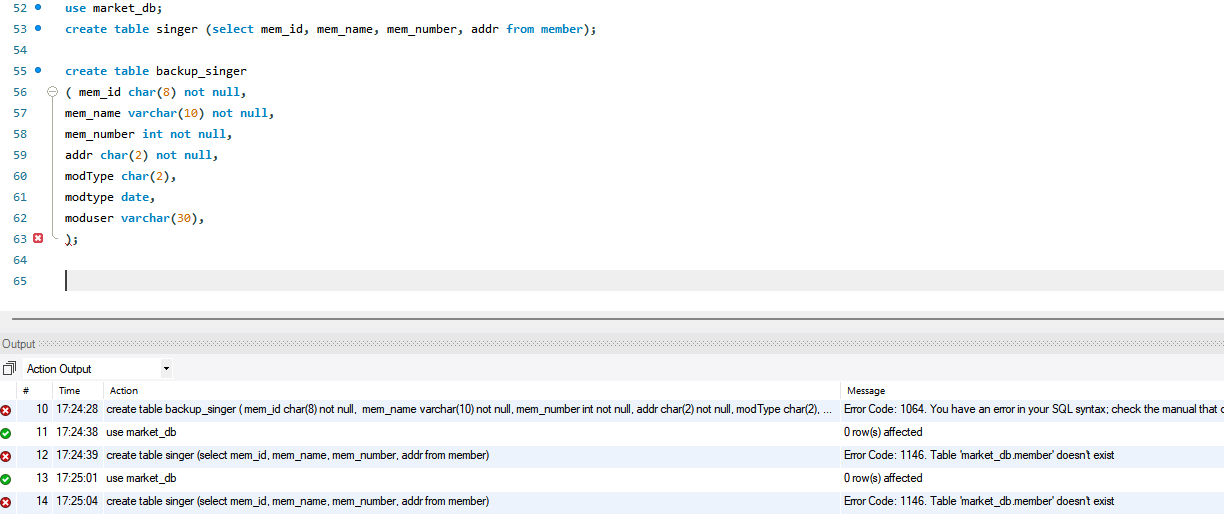
Task: Click 'modtype date,' on line 61
Action: coord(110,197)
